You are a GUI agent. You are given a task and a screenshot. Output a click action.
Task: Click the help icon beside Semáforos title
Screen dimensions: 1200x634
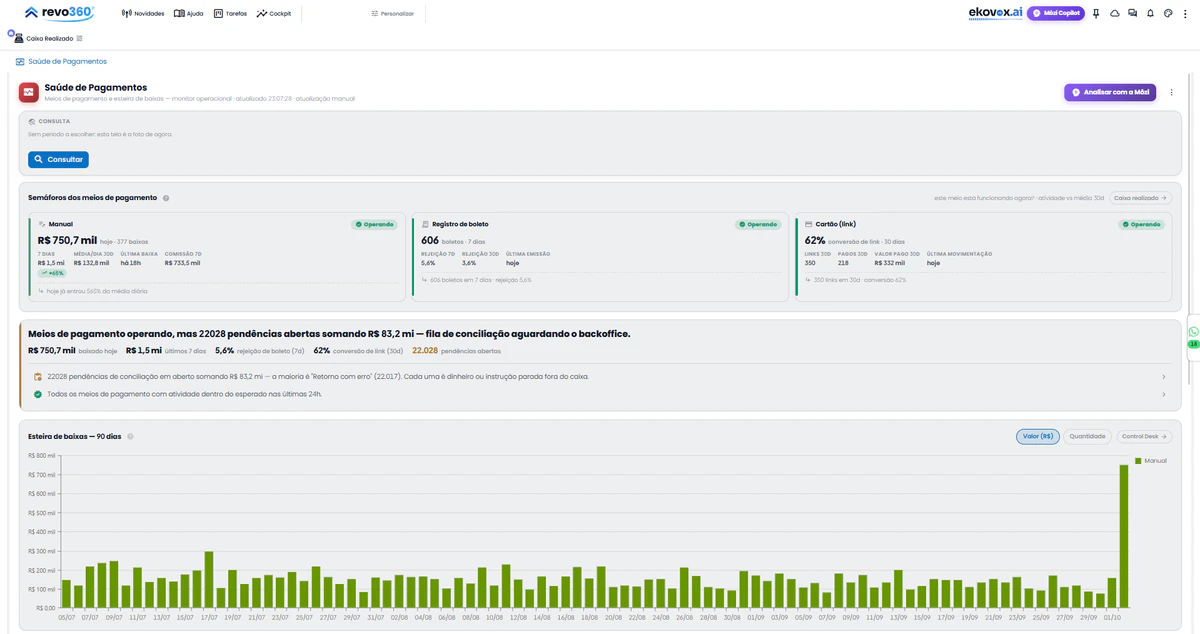click(x=166, y=198)
